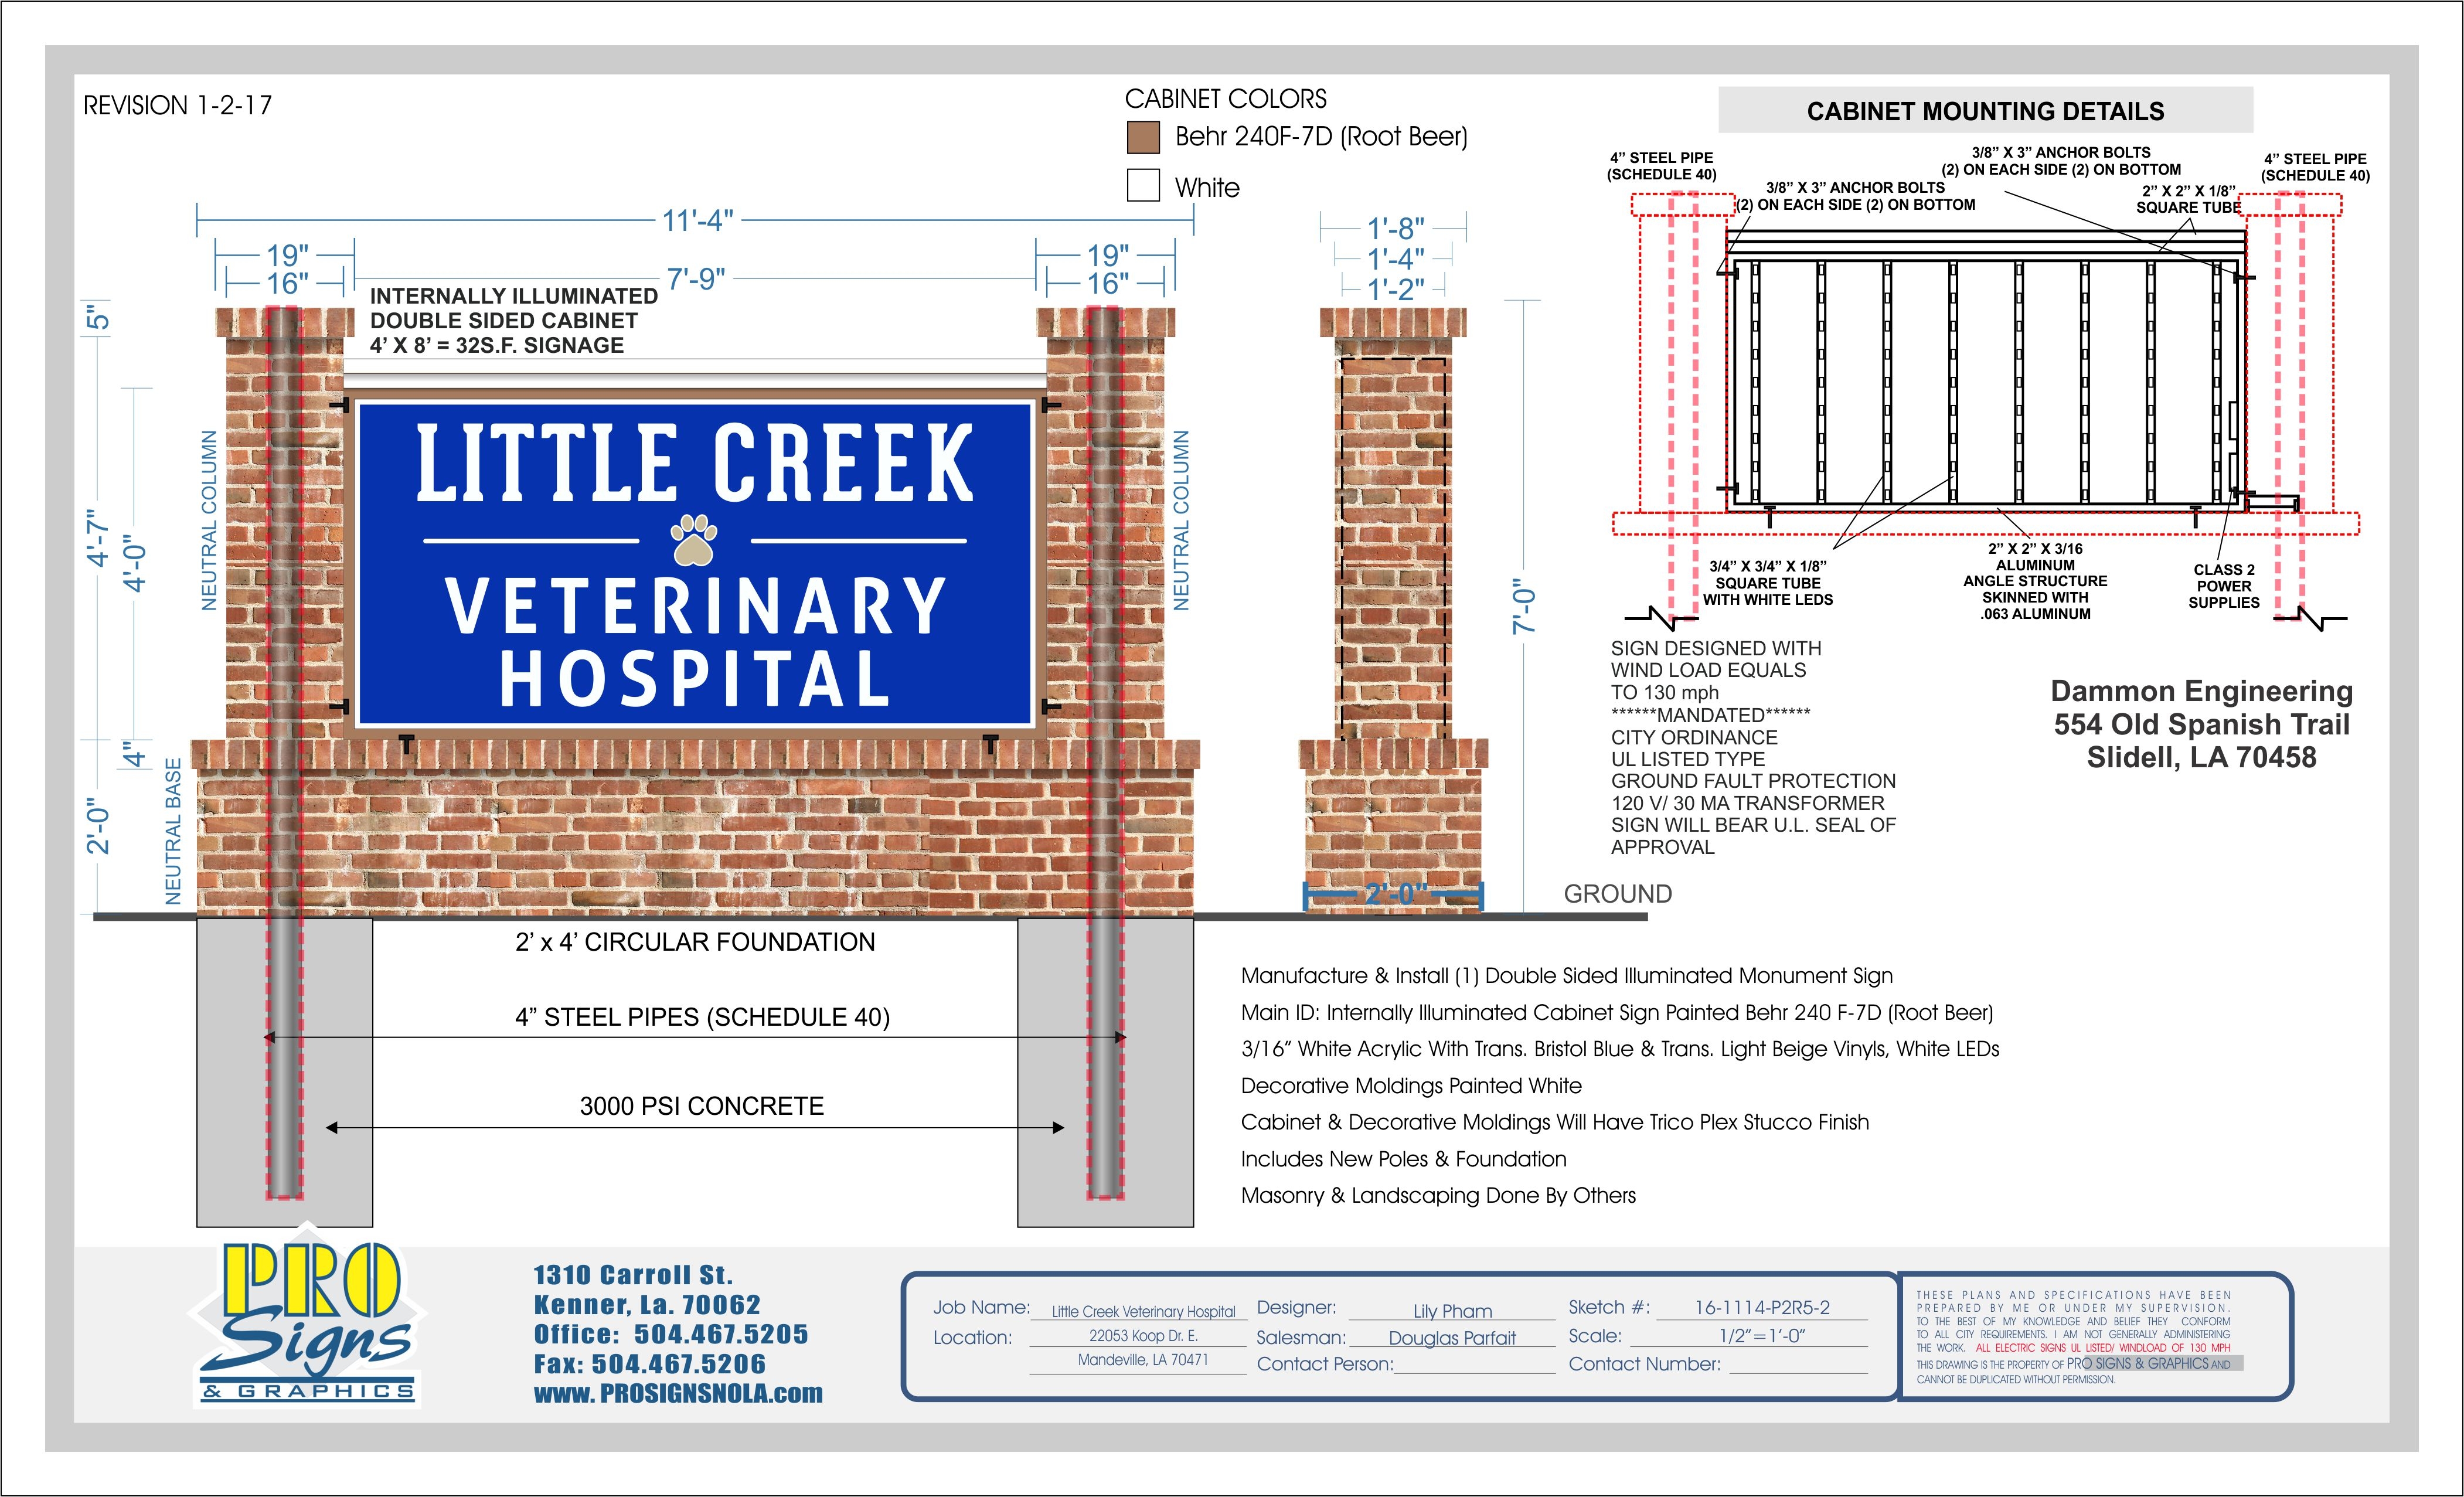Click the LITTLE CREEK sign text
2464x1497 pixels.
[694, 462]
